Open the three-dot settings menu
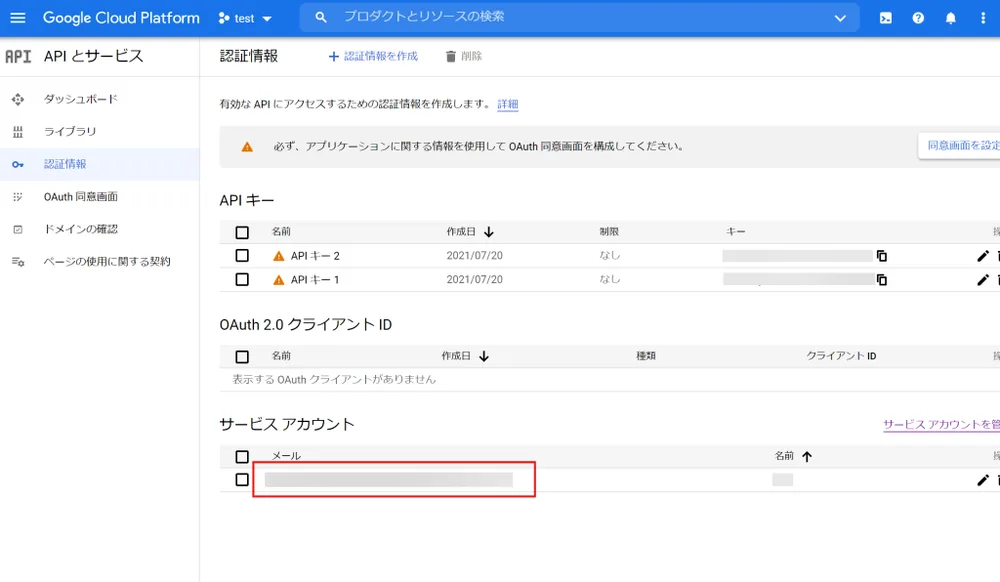Viewport: 1000px width, 582px height. tap(983, 18)
